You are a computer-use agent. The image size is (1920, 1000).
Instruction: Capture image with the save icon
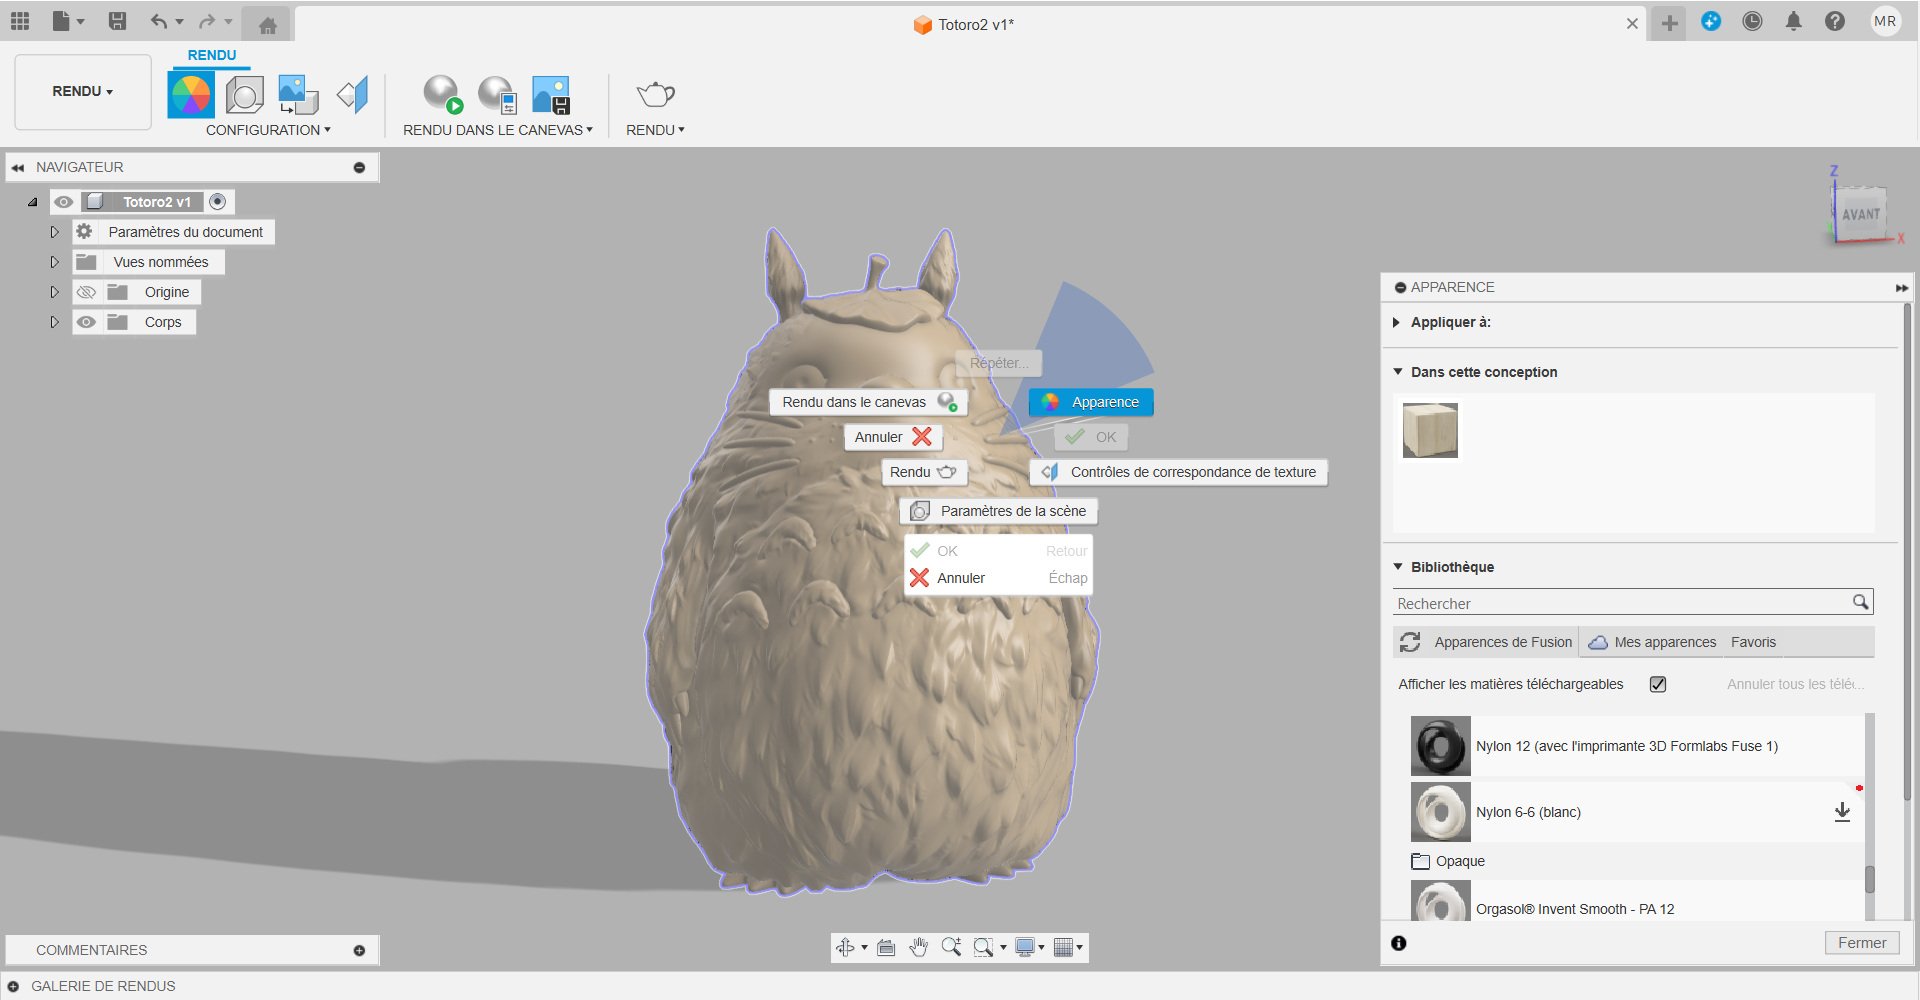click(x=551, y=95)
